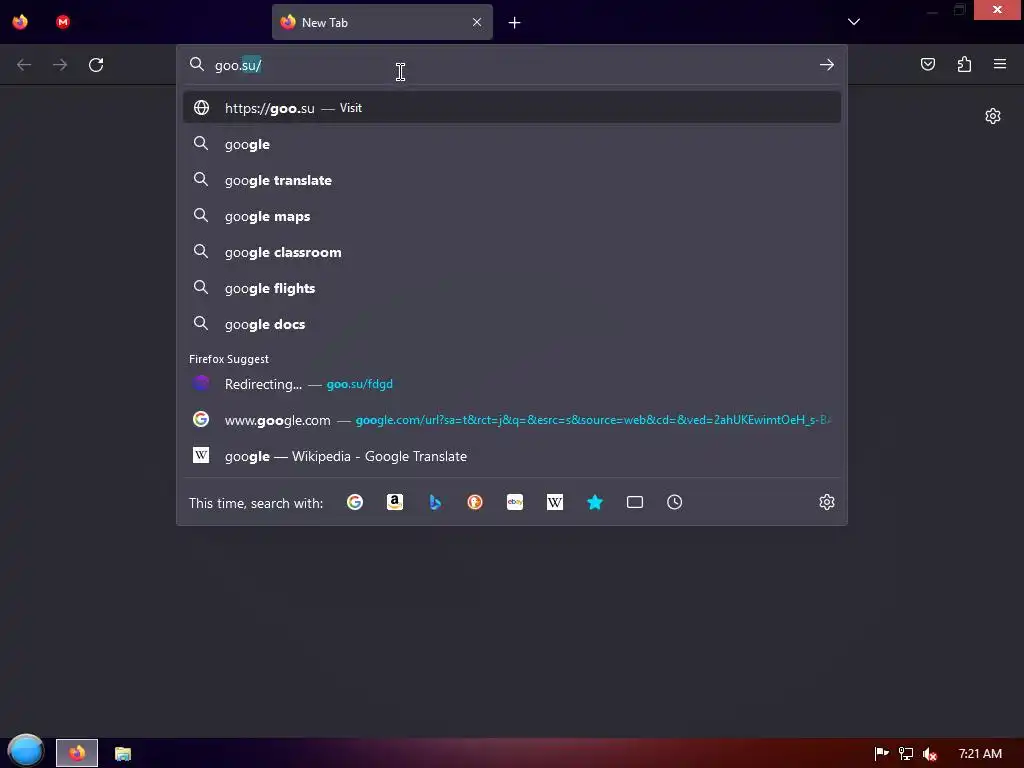
Task: Search this time with Wikipedia
Action: (x=554, y=502)
